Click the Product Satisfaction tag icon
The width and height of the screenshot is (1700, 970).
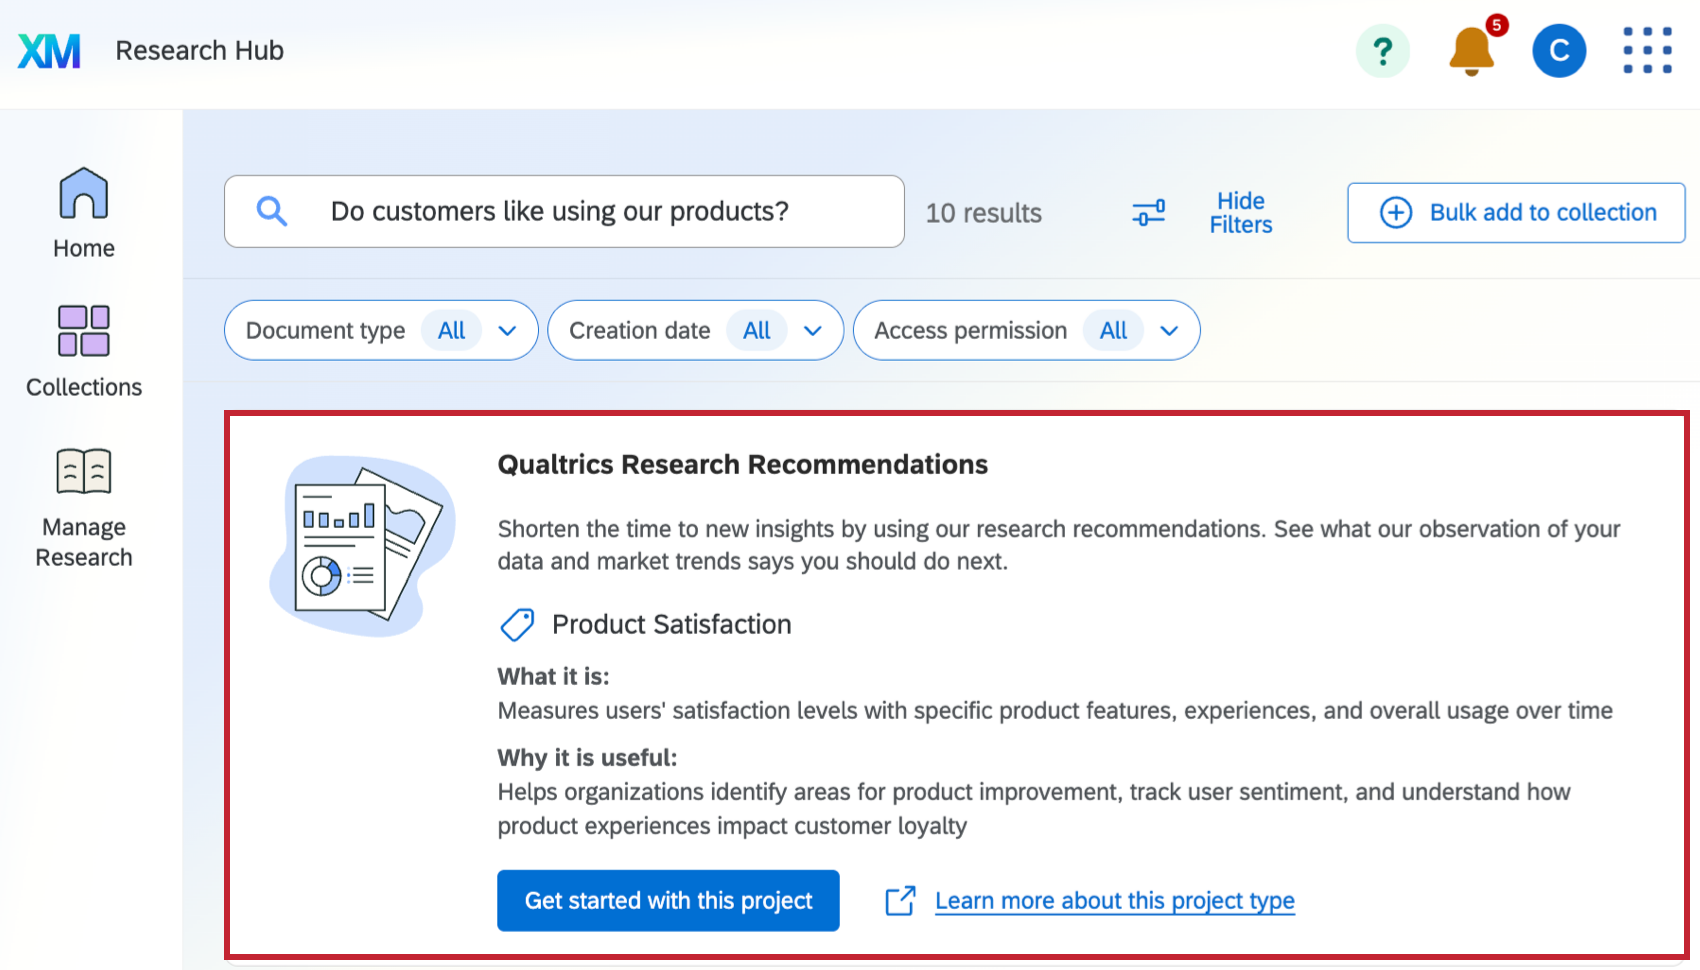[x=516, y=624]
